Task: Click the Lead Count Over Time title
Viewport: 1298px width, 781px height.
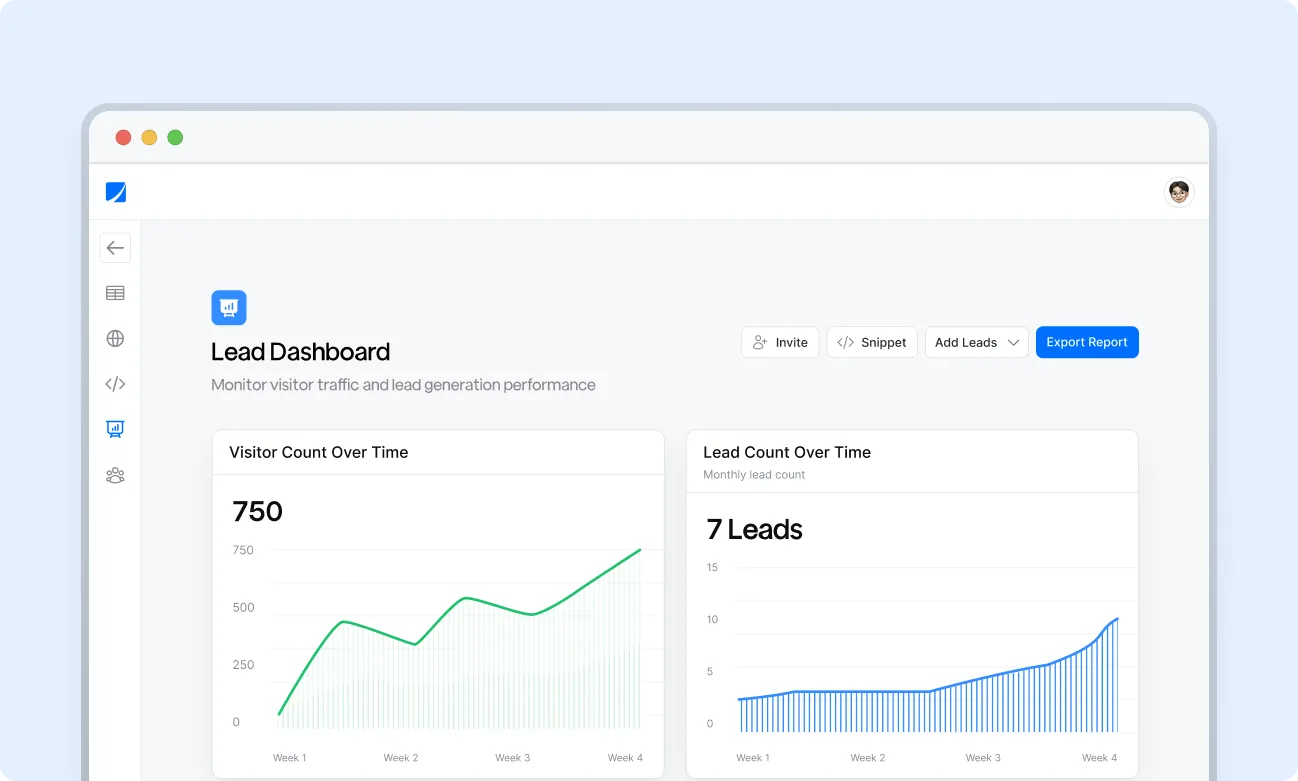Action: [x=786, y=452]
